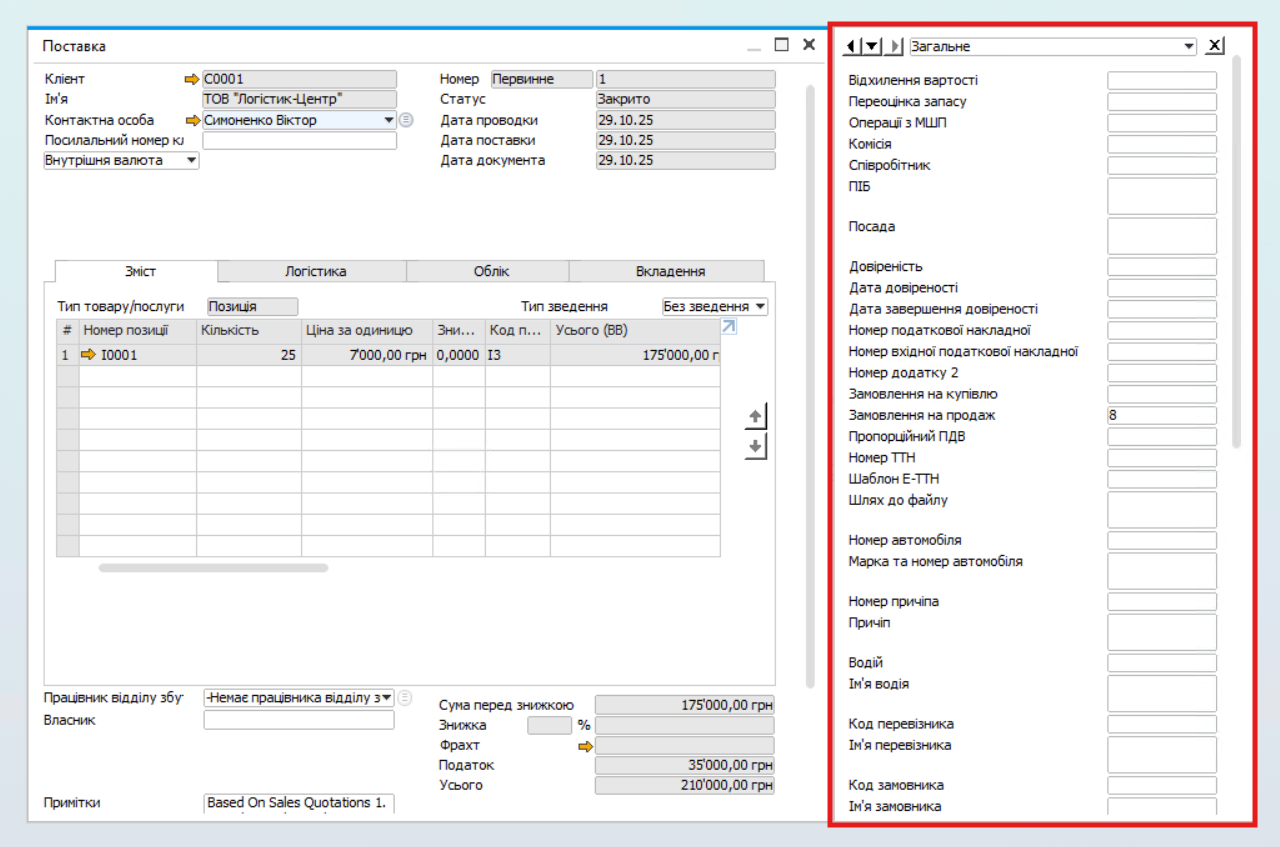The image size is (1280, 847).
Task: Move the row up with the up-arrow button
Action: click(x=756, y=417)
